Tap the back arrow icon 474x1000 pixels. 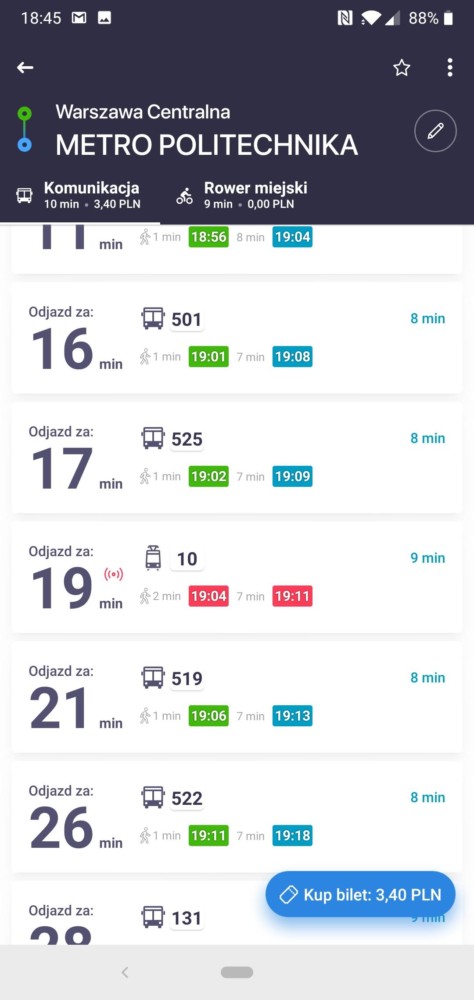point(25,68)
